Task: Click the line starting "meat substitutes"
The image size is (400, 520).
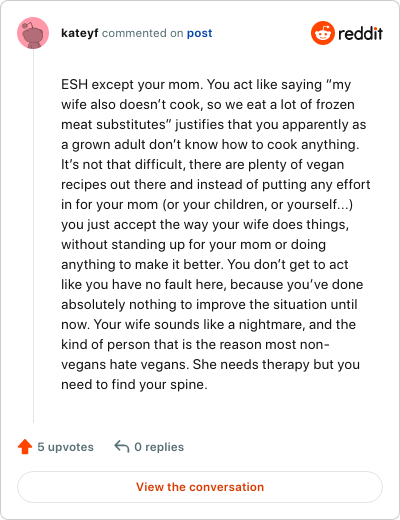Action: pos(214,125)
